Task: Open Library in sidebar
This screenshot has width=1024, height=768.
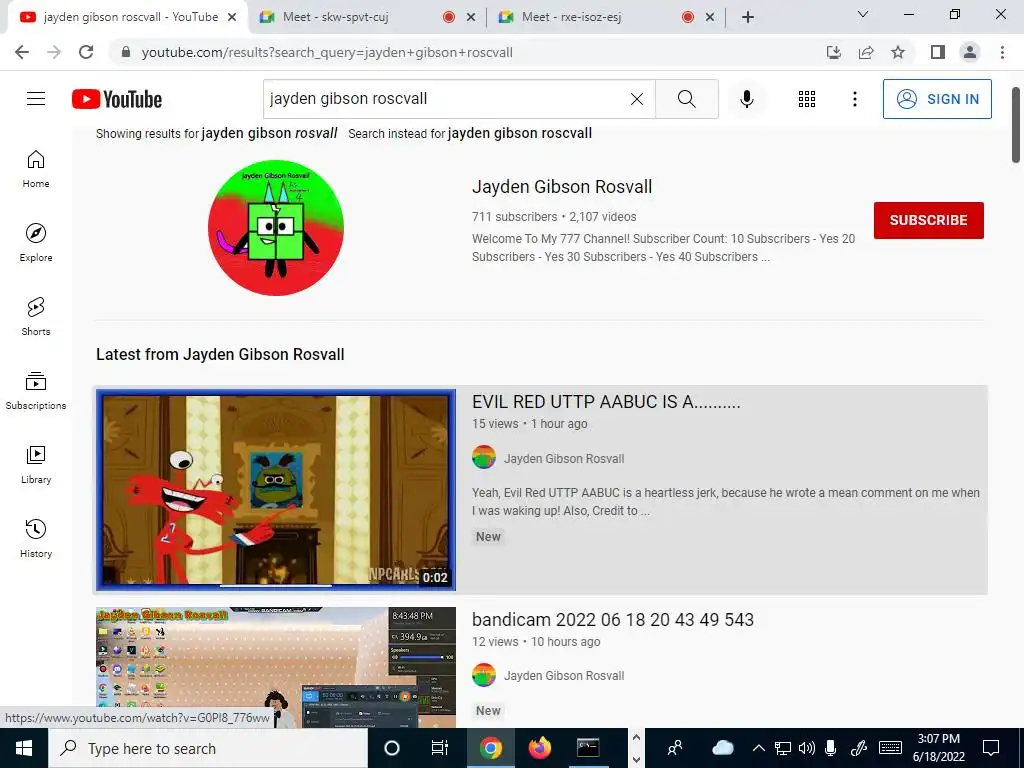Action: (36, 464)
